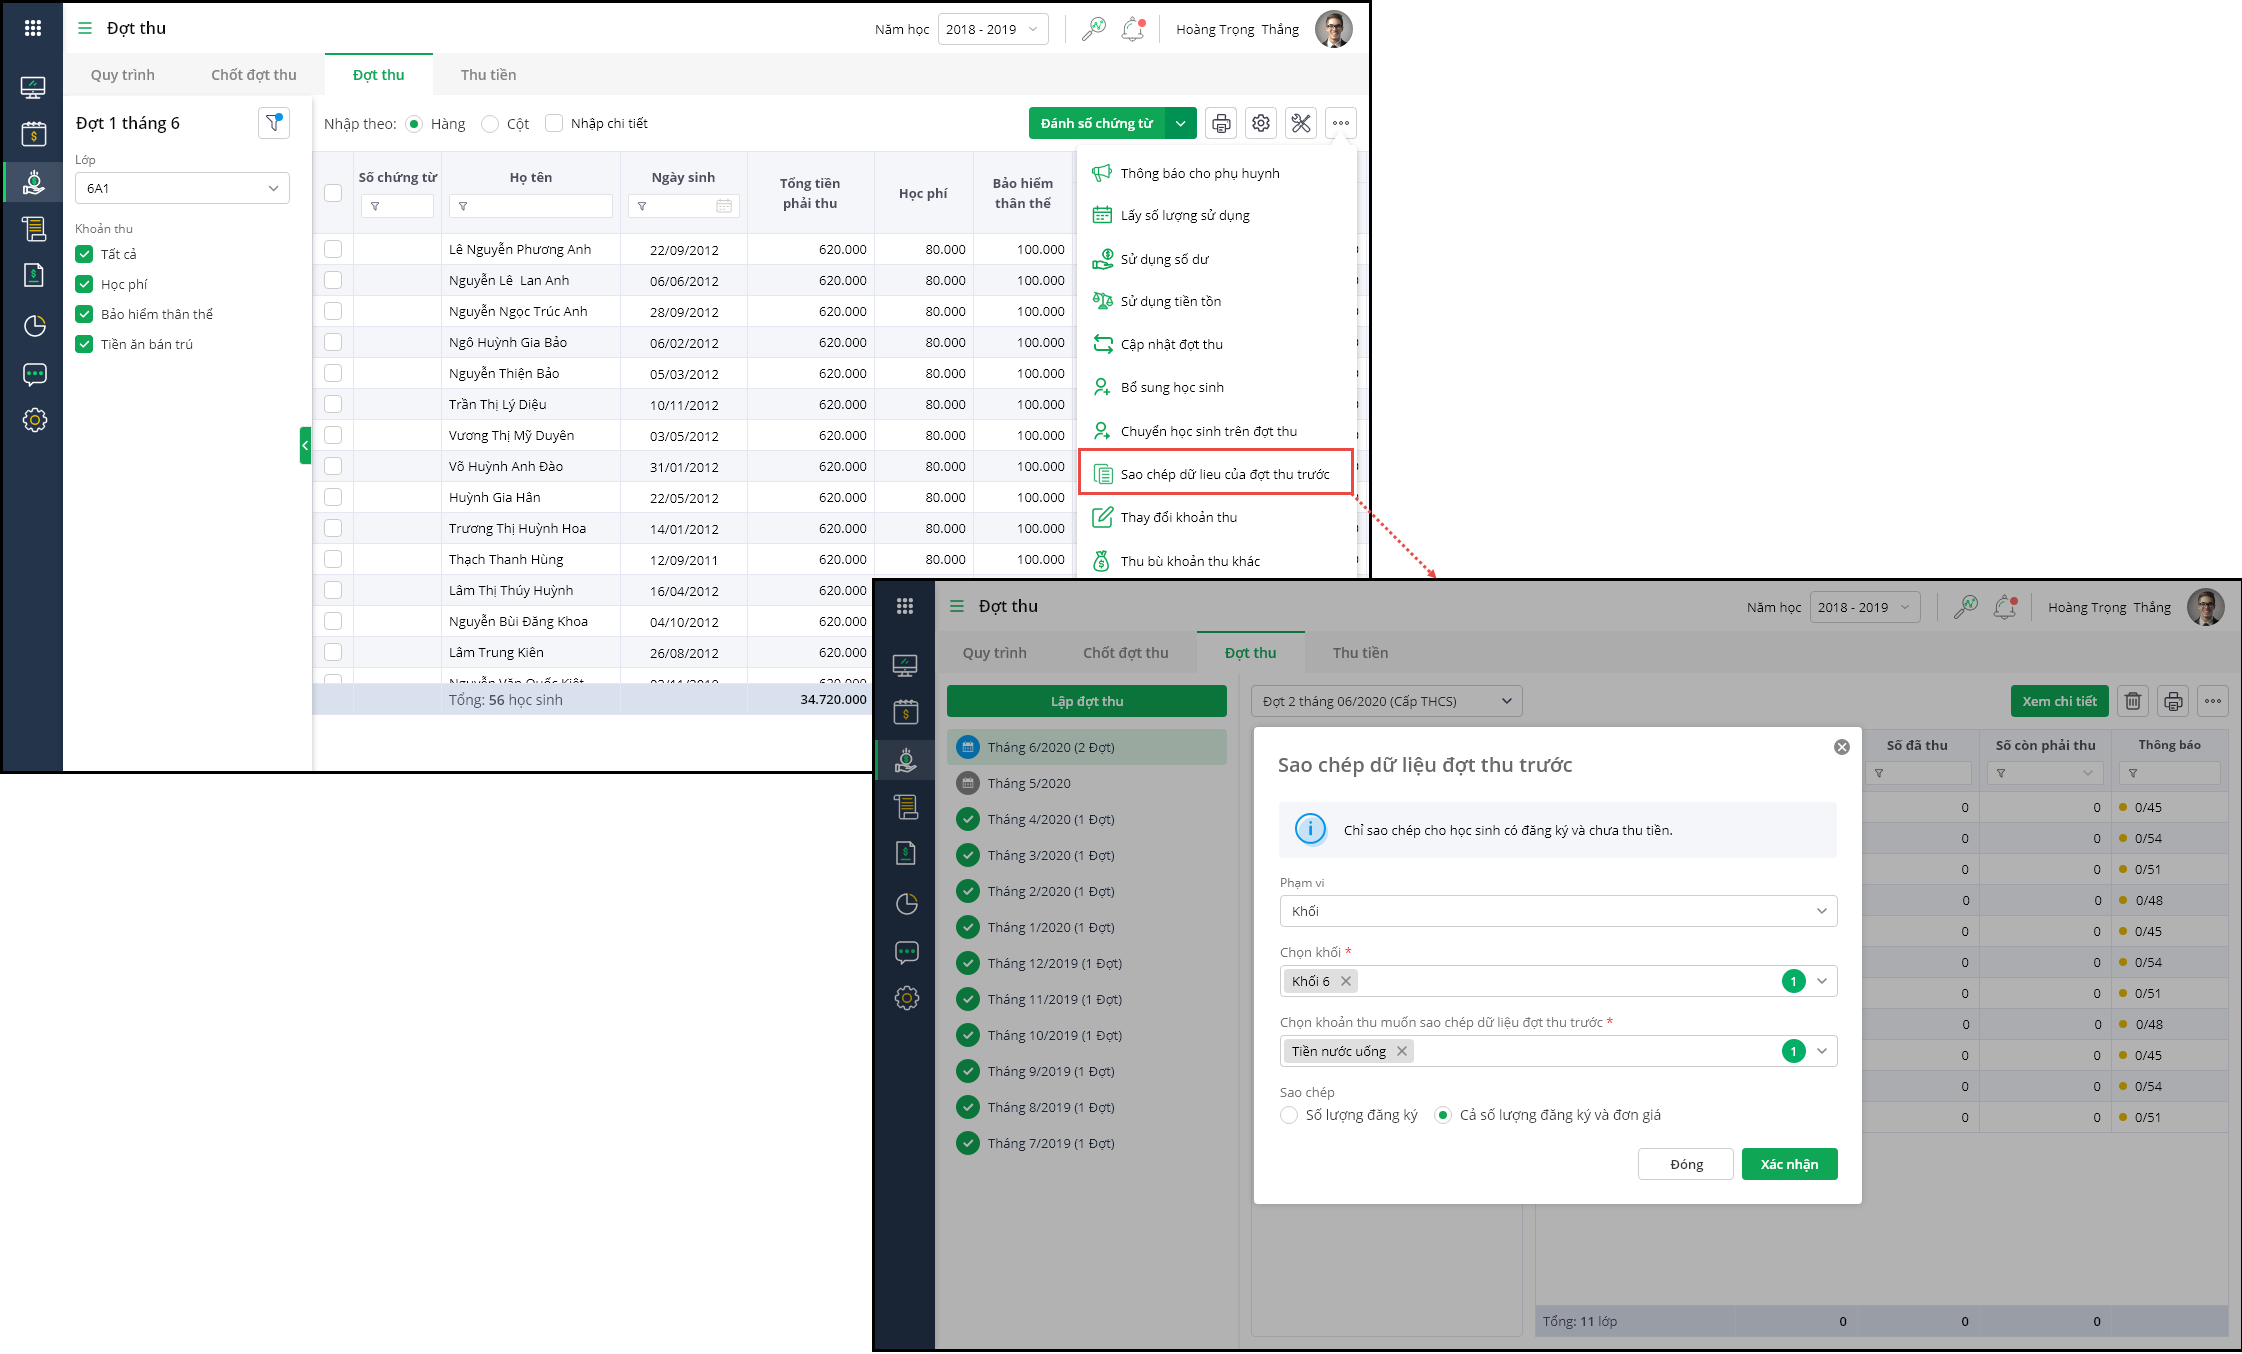Click the Họ tên filter input field
The width and height of the screenshot is (2242, 1354).
537,206
